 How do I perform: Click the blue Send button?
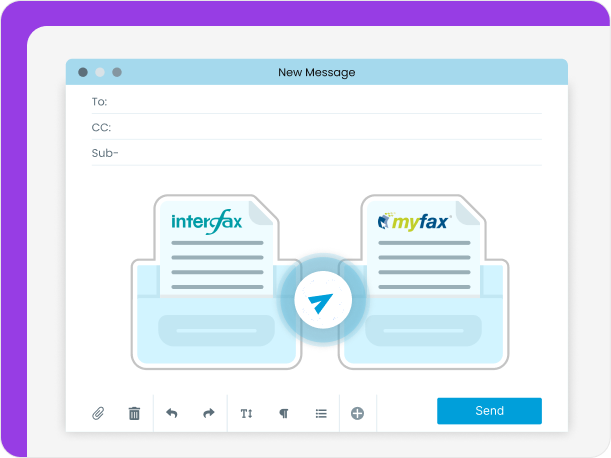pos(489,411)
